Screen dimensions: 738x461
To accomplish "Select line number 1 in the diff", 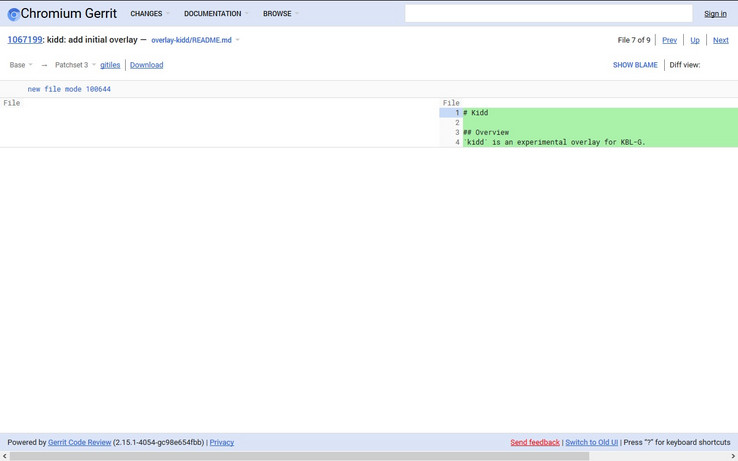I will 450,113.
